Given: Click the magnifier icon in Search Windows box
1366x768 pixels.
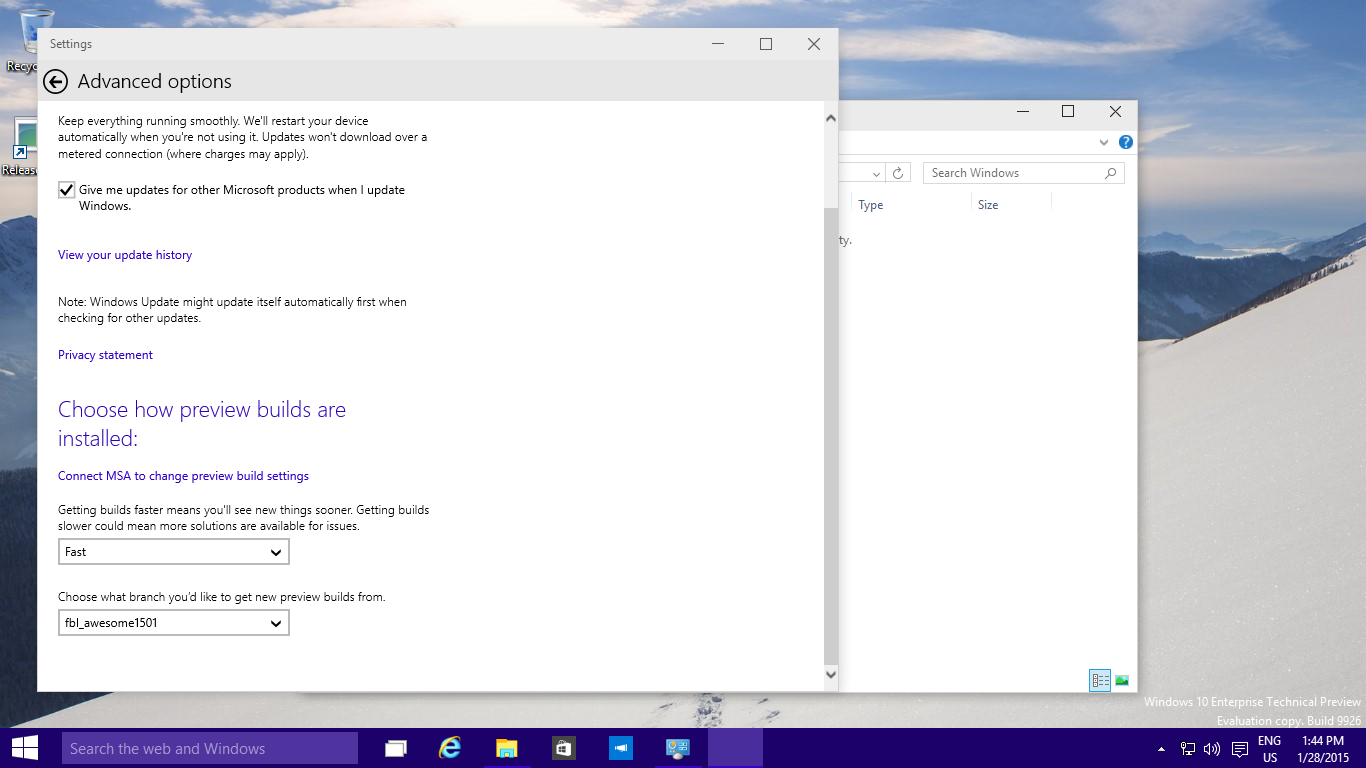Looking at the screenshot, I should [x=1110, y=173].
